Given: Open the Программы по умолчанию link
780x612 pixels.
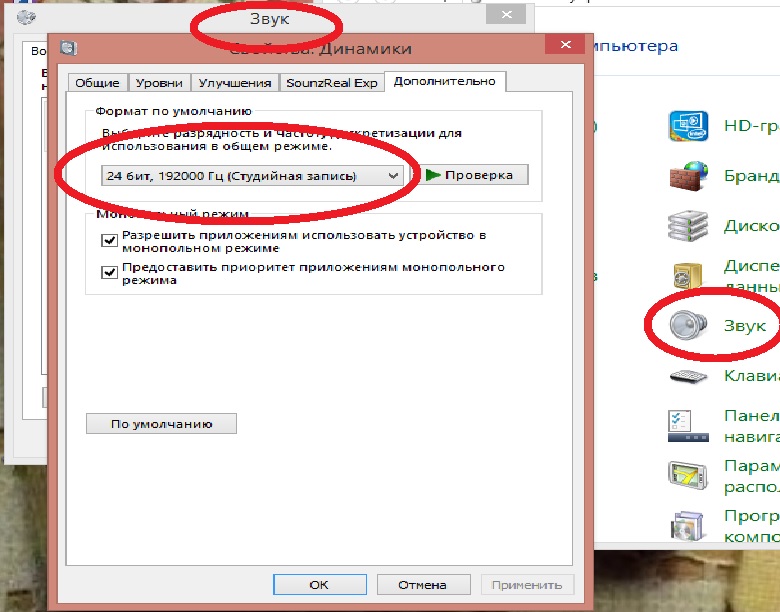Looking at the screenshot, I should (x=752, y=526).
